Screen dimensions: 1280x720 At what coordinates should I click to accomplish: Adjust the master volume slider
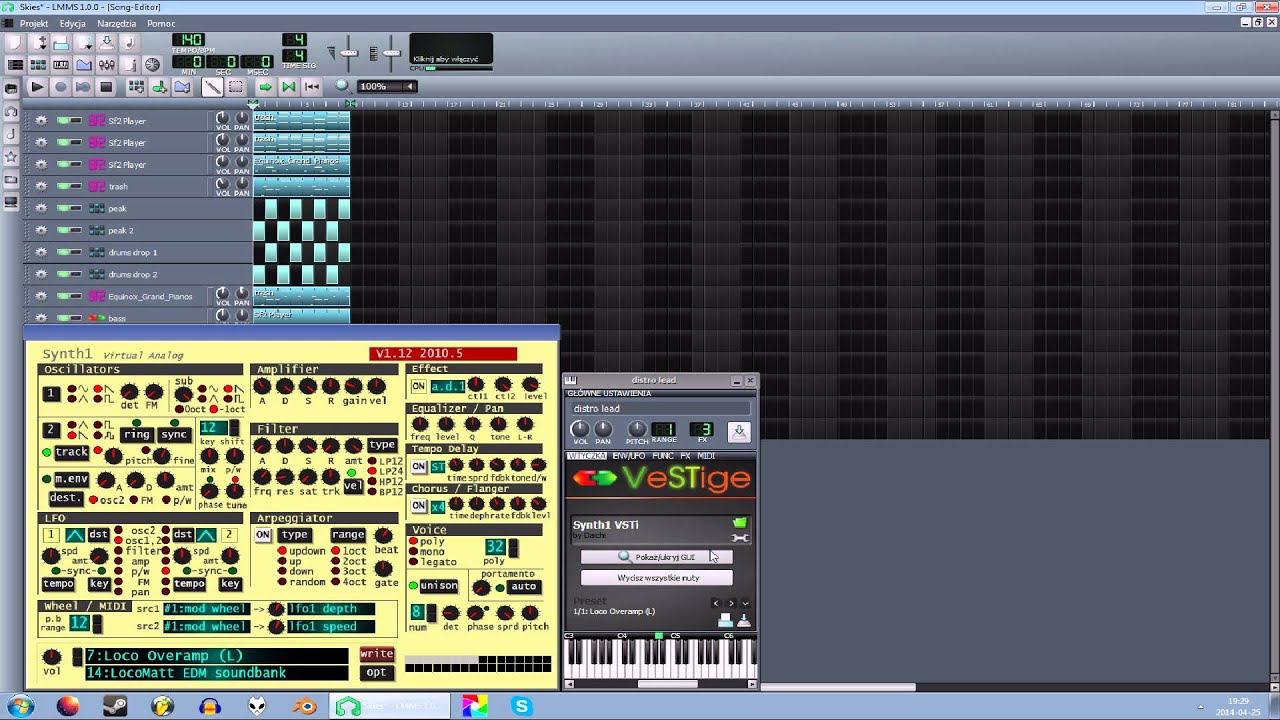click(x=349, y=52)
